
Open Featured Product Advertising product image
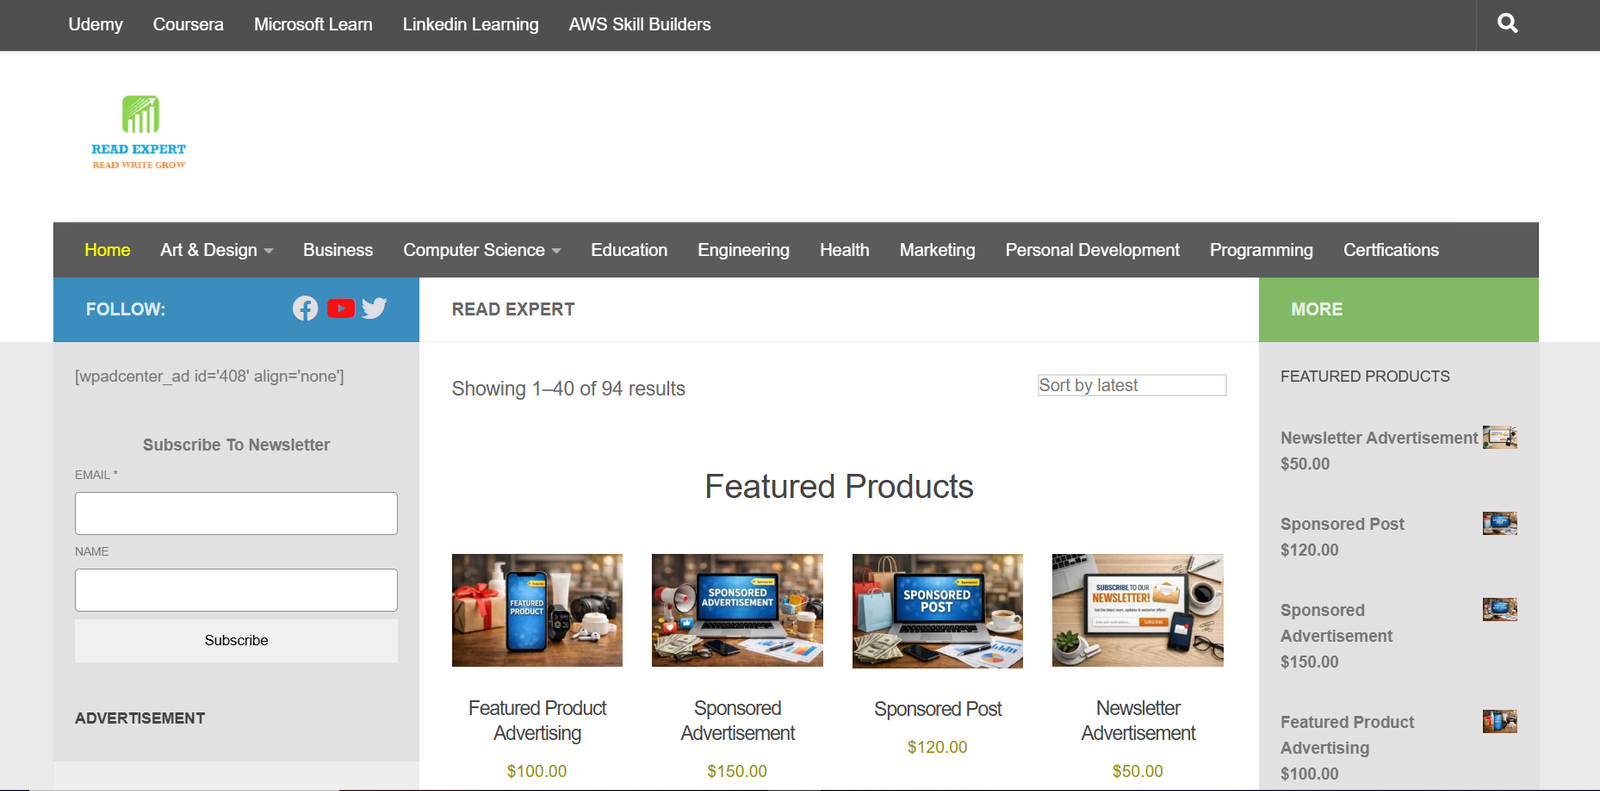coord(537,610)
